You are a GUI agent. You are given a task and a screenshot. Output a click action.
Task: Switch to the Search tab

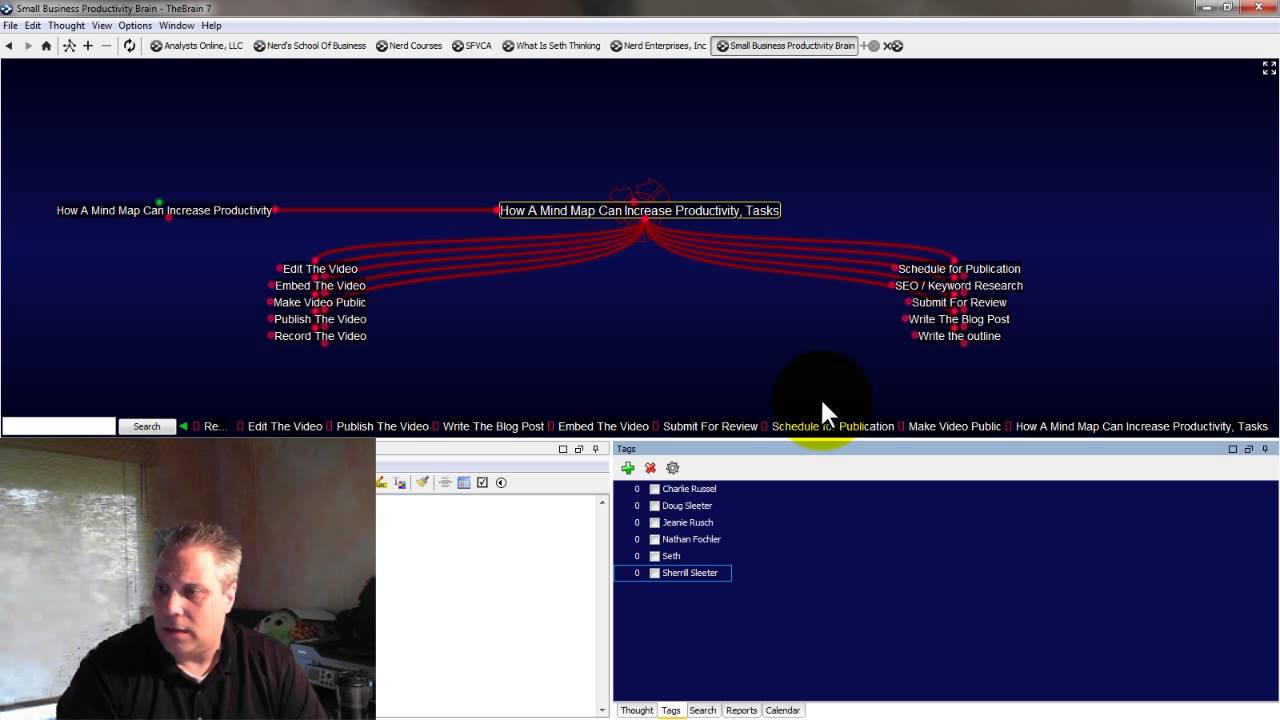click(702, 710)
